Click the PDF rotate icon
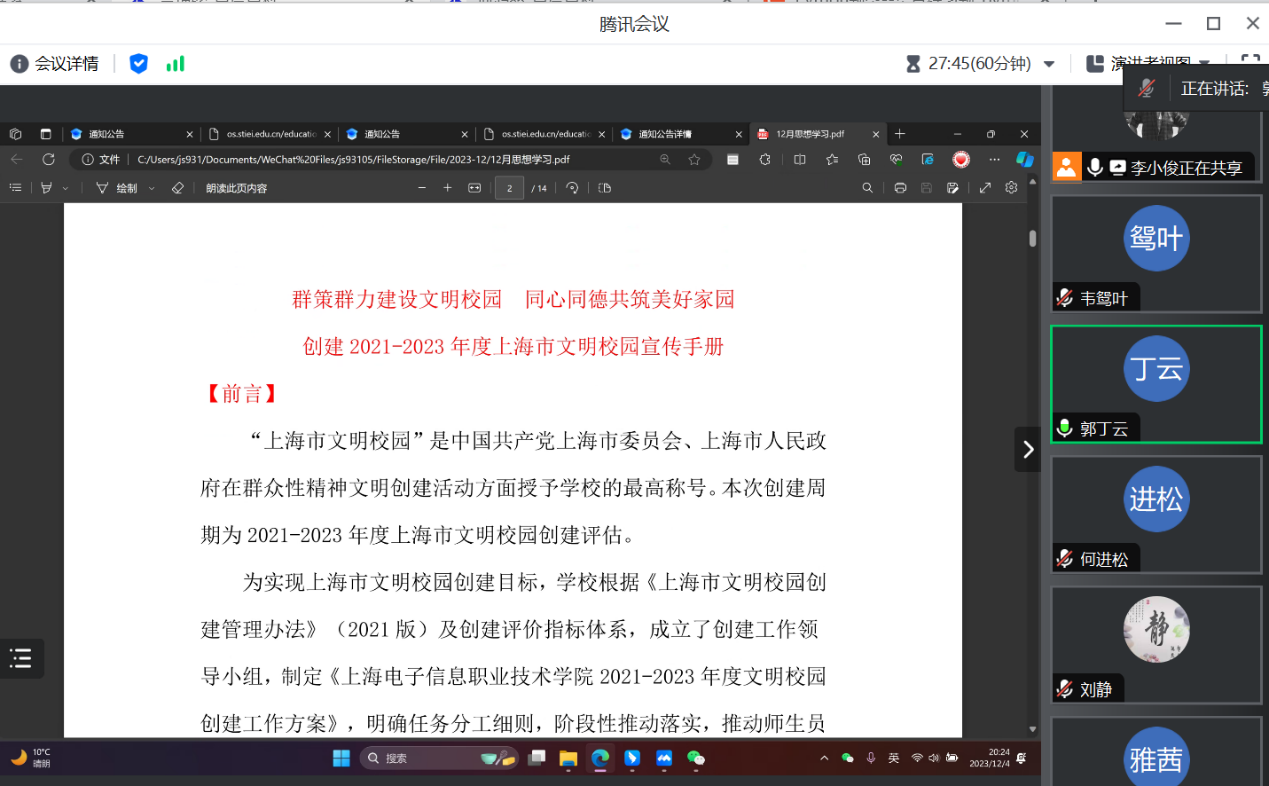The height and width of the screenshot is (786, 1269). [x=572, y=188]
